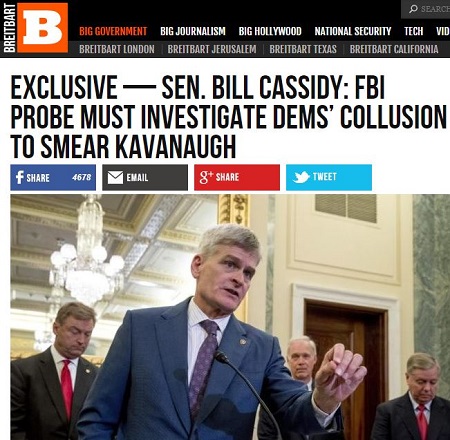The width and height of the screenshot is (450, 440).
Task: Click the vertical Breitbart wordmark
Action: [9, 28]
